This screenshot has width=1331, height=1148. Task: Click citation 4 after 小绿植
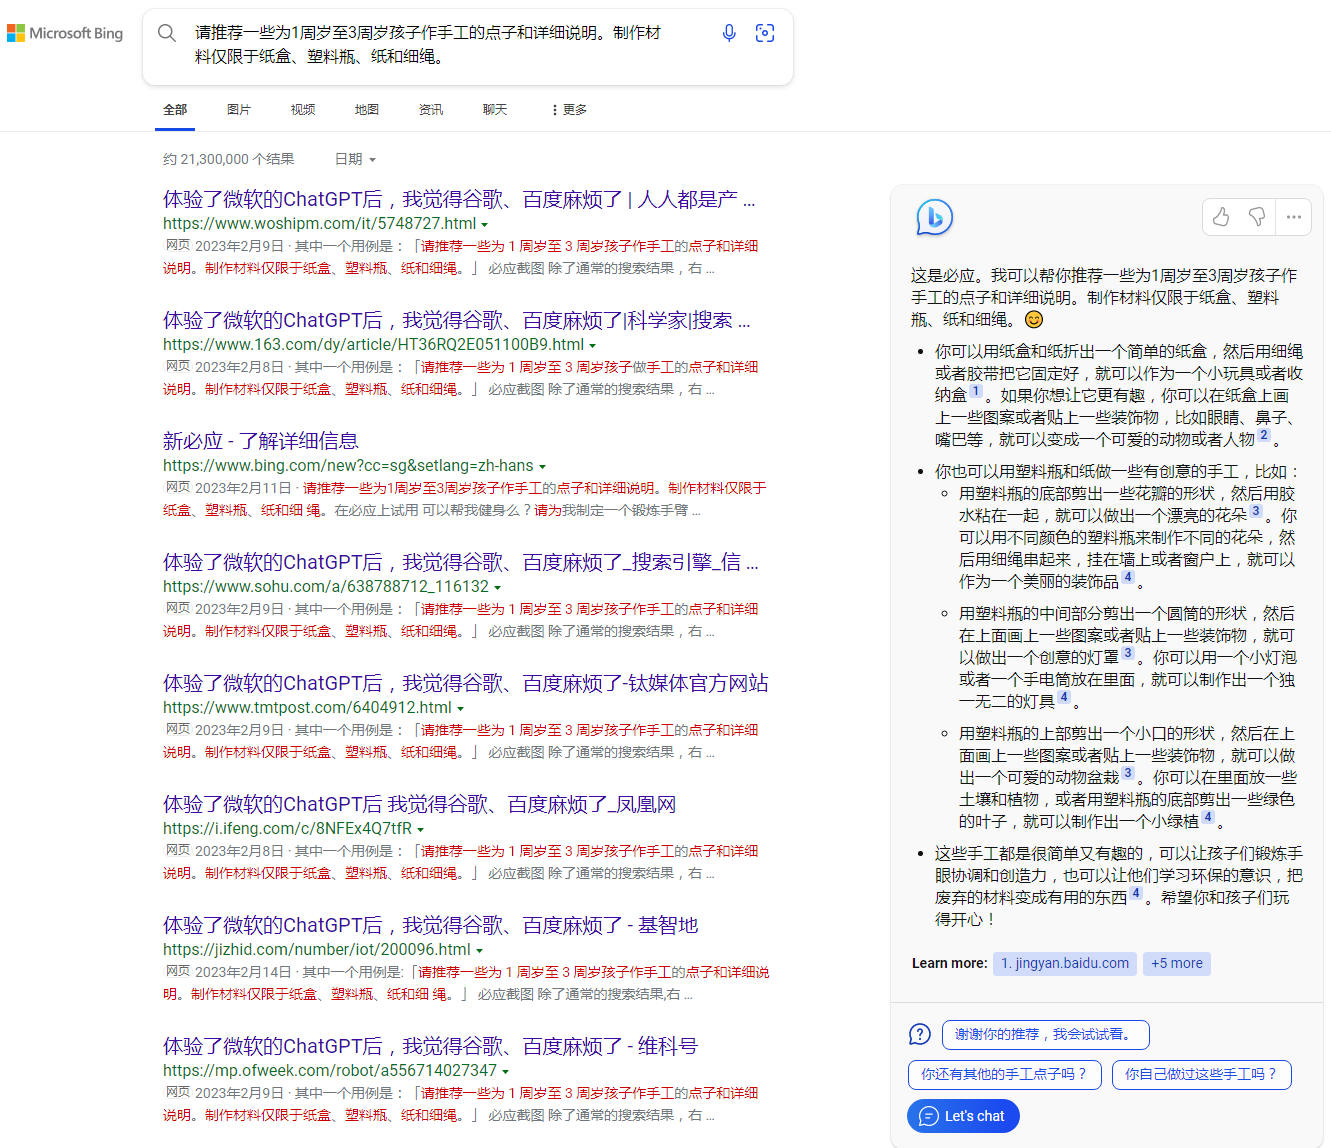click(1208, 817)
